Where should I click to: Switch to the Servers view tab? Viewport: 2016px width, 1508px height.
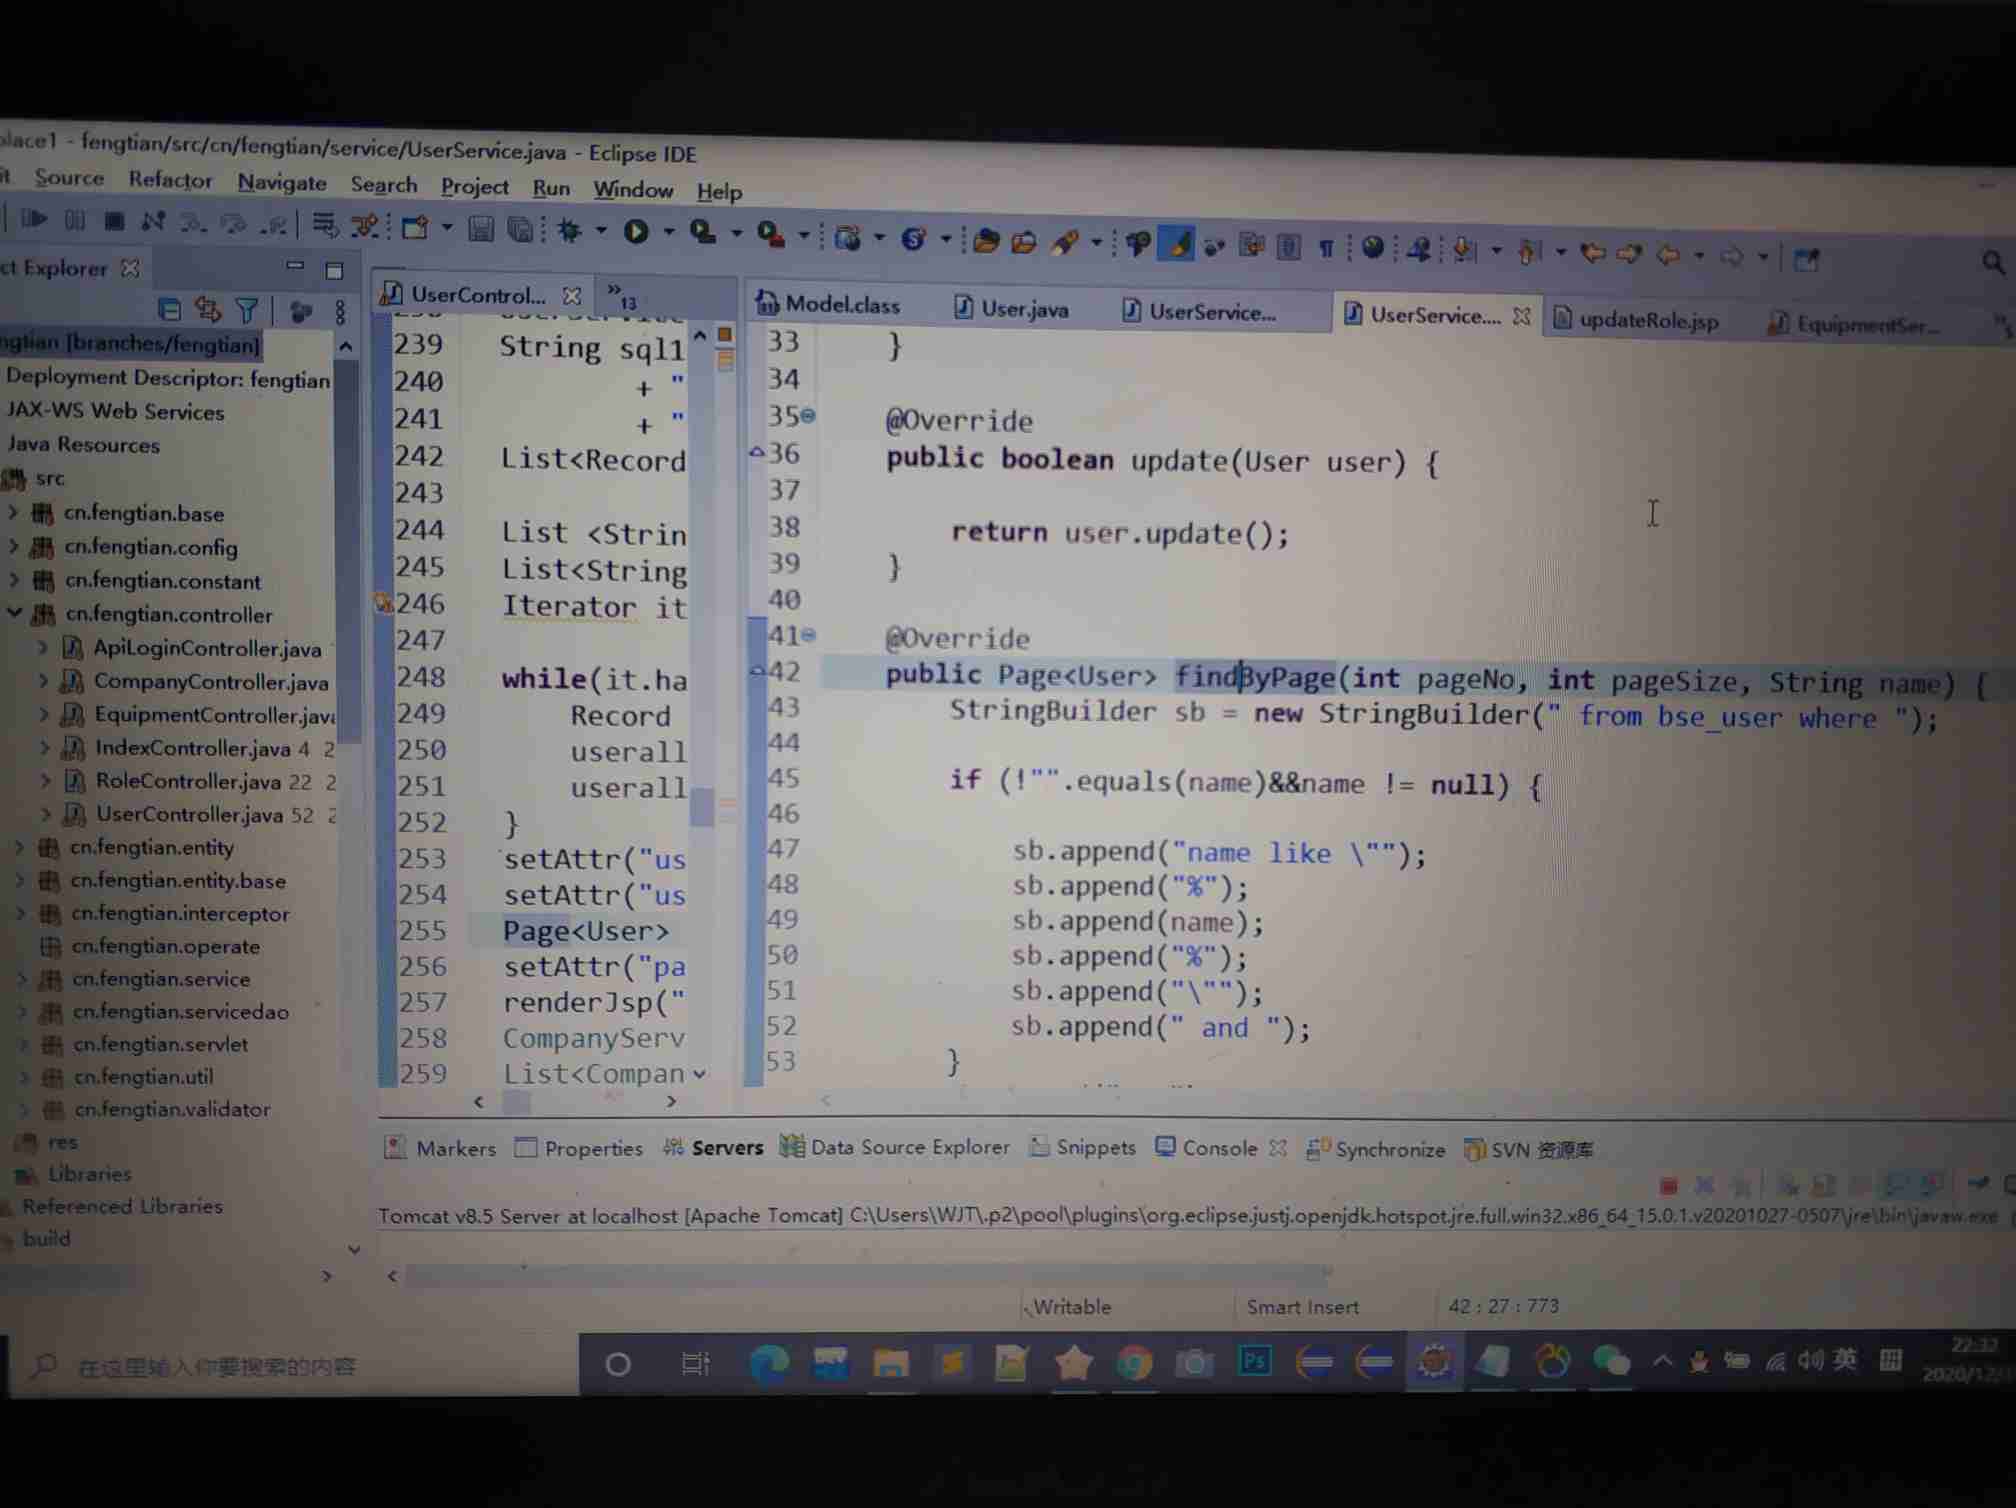725,1148
